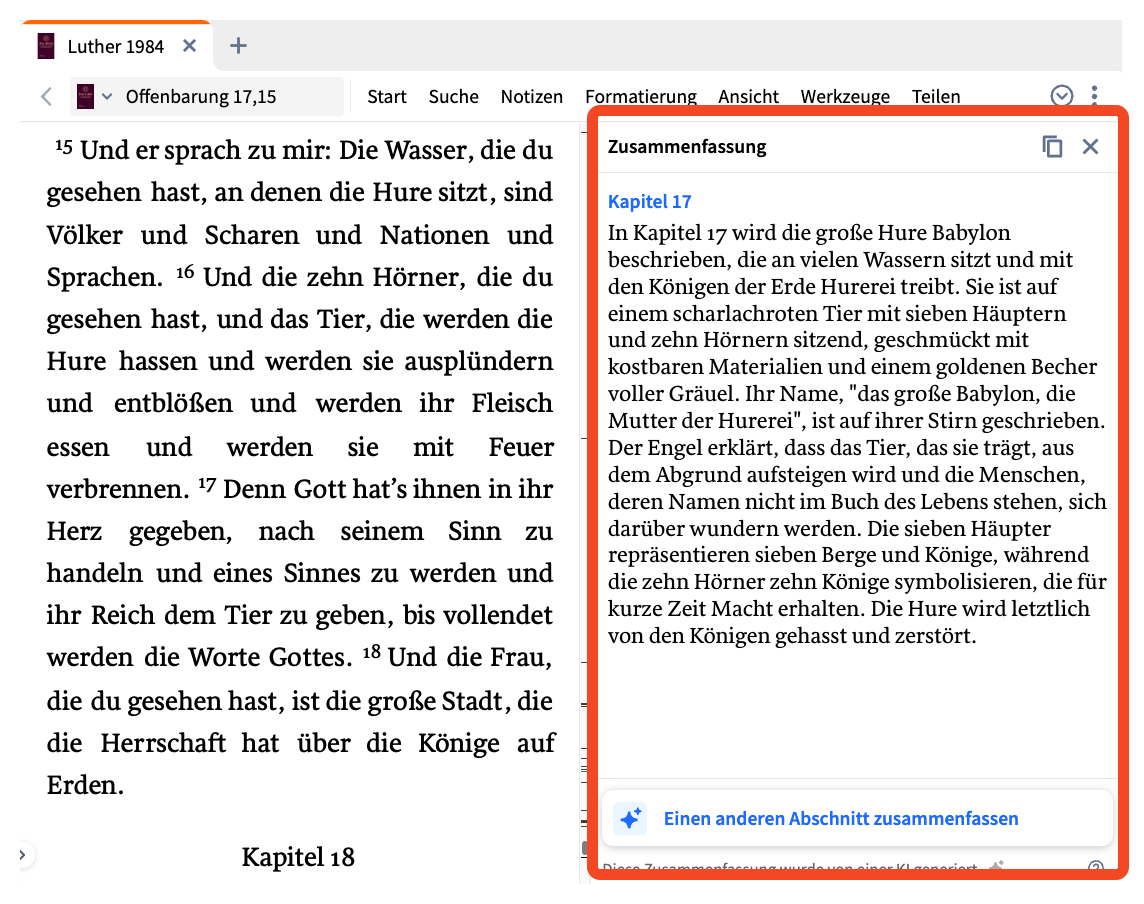Click Einen anderen Abschnitt zusammenfassen
The width and height of the screenshot is (1144, 904).
coord(857,819)
